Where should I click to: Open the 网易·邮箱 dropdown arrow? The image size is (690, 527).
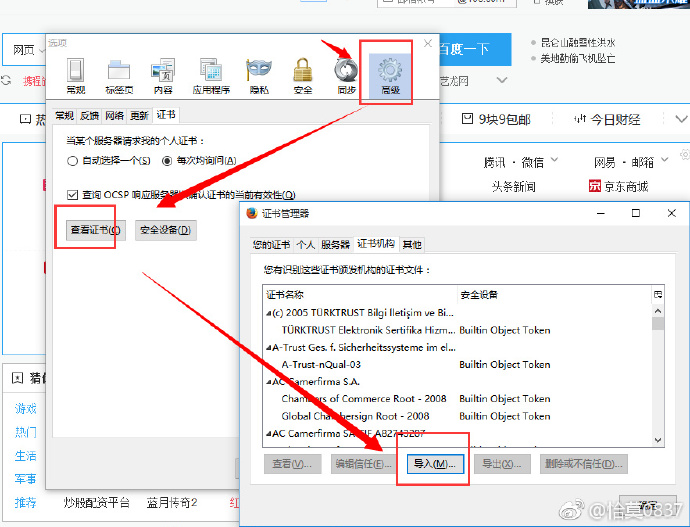coord(664,159)
